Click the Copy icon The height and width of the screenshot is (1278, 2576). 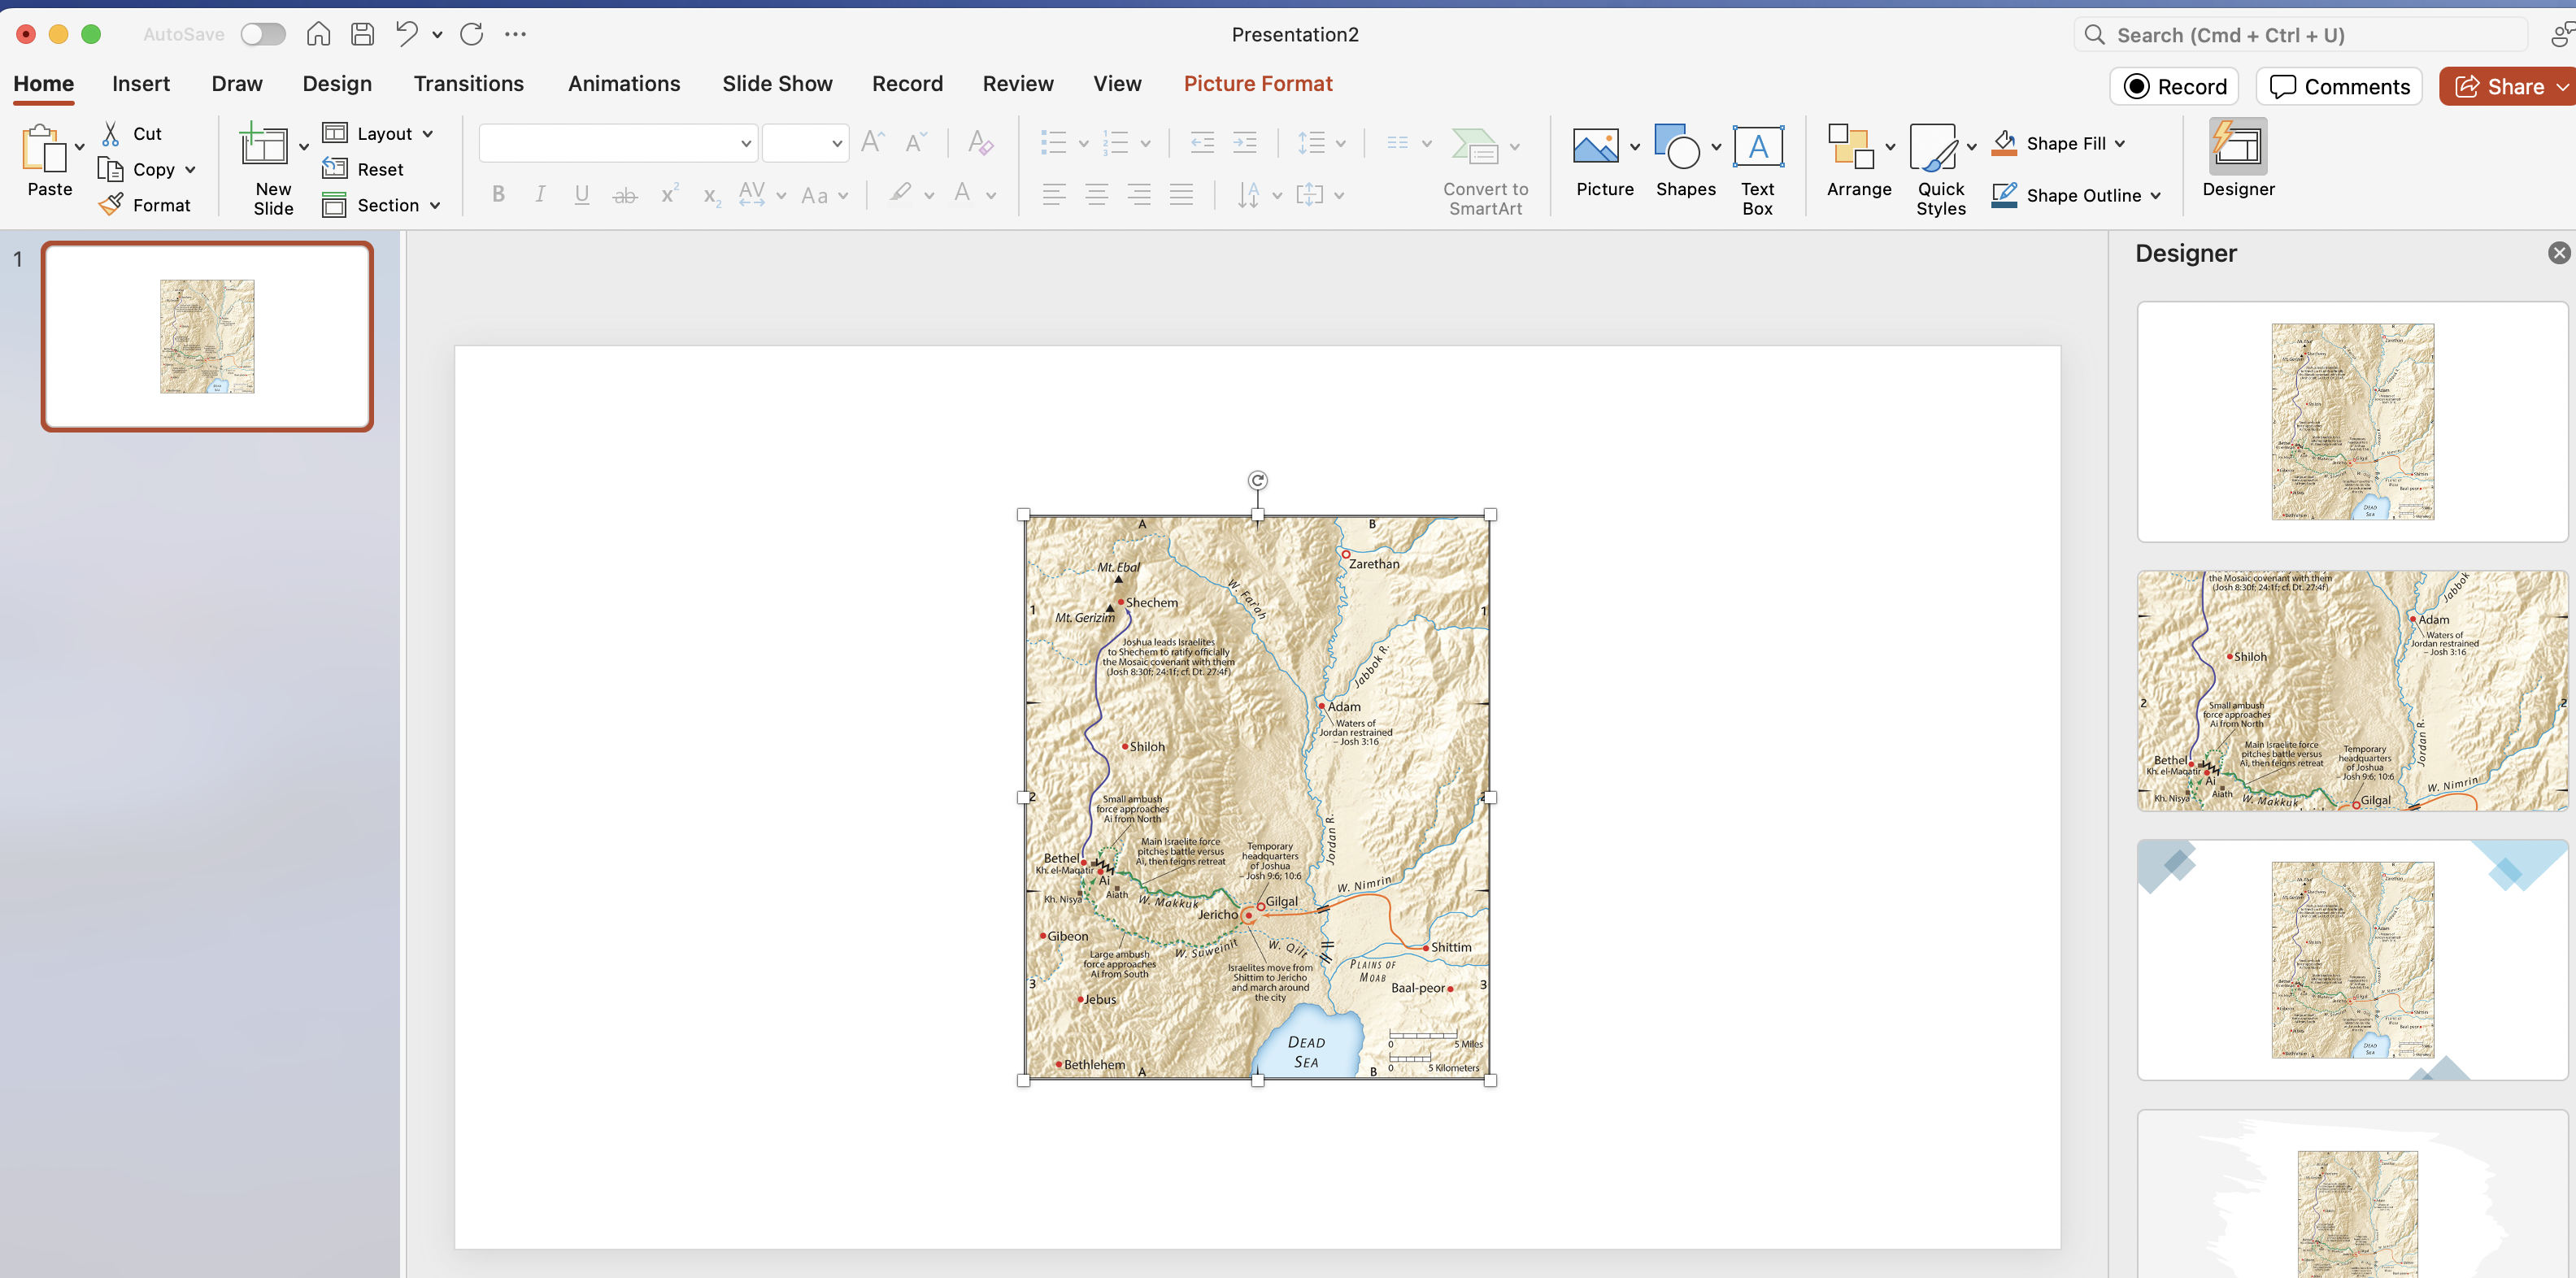(x=110, y=169)
